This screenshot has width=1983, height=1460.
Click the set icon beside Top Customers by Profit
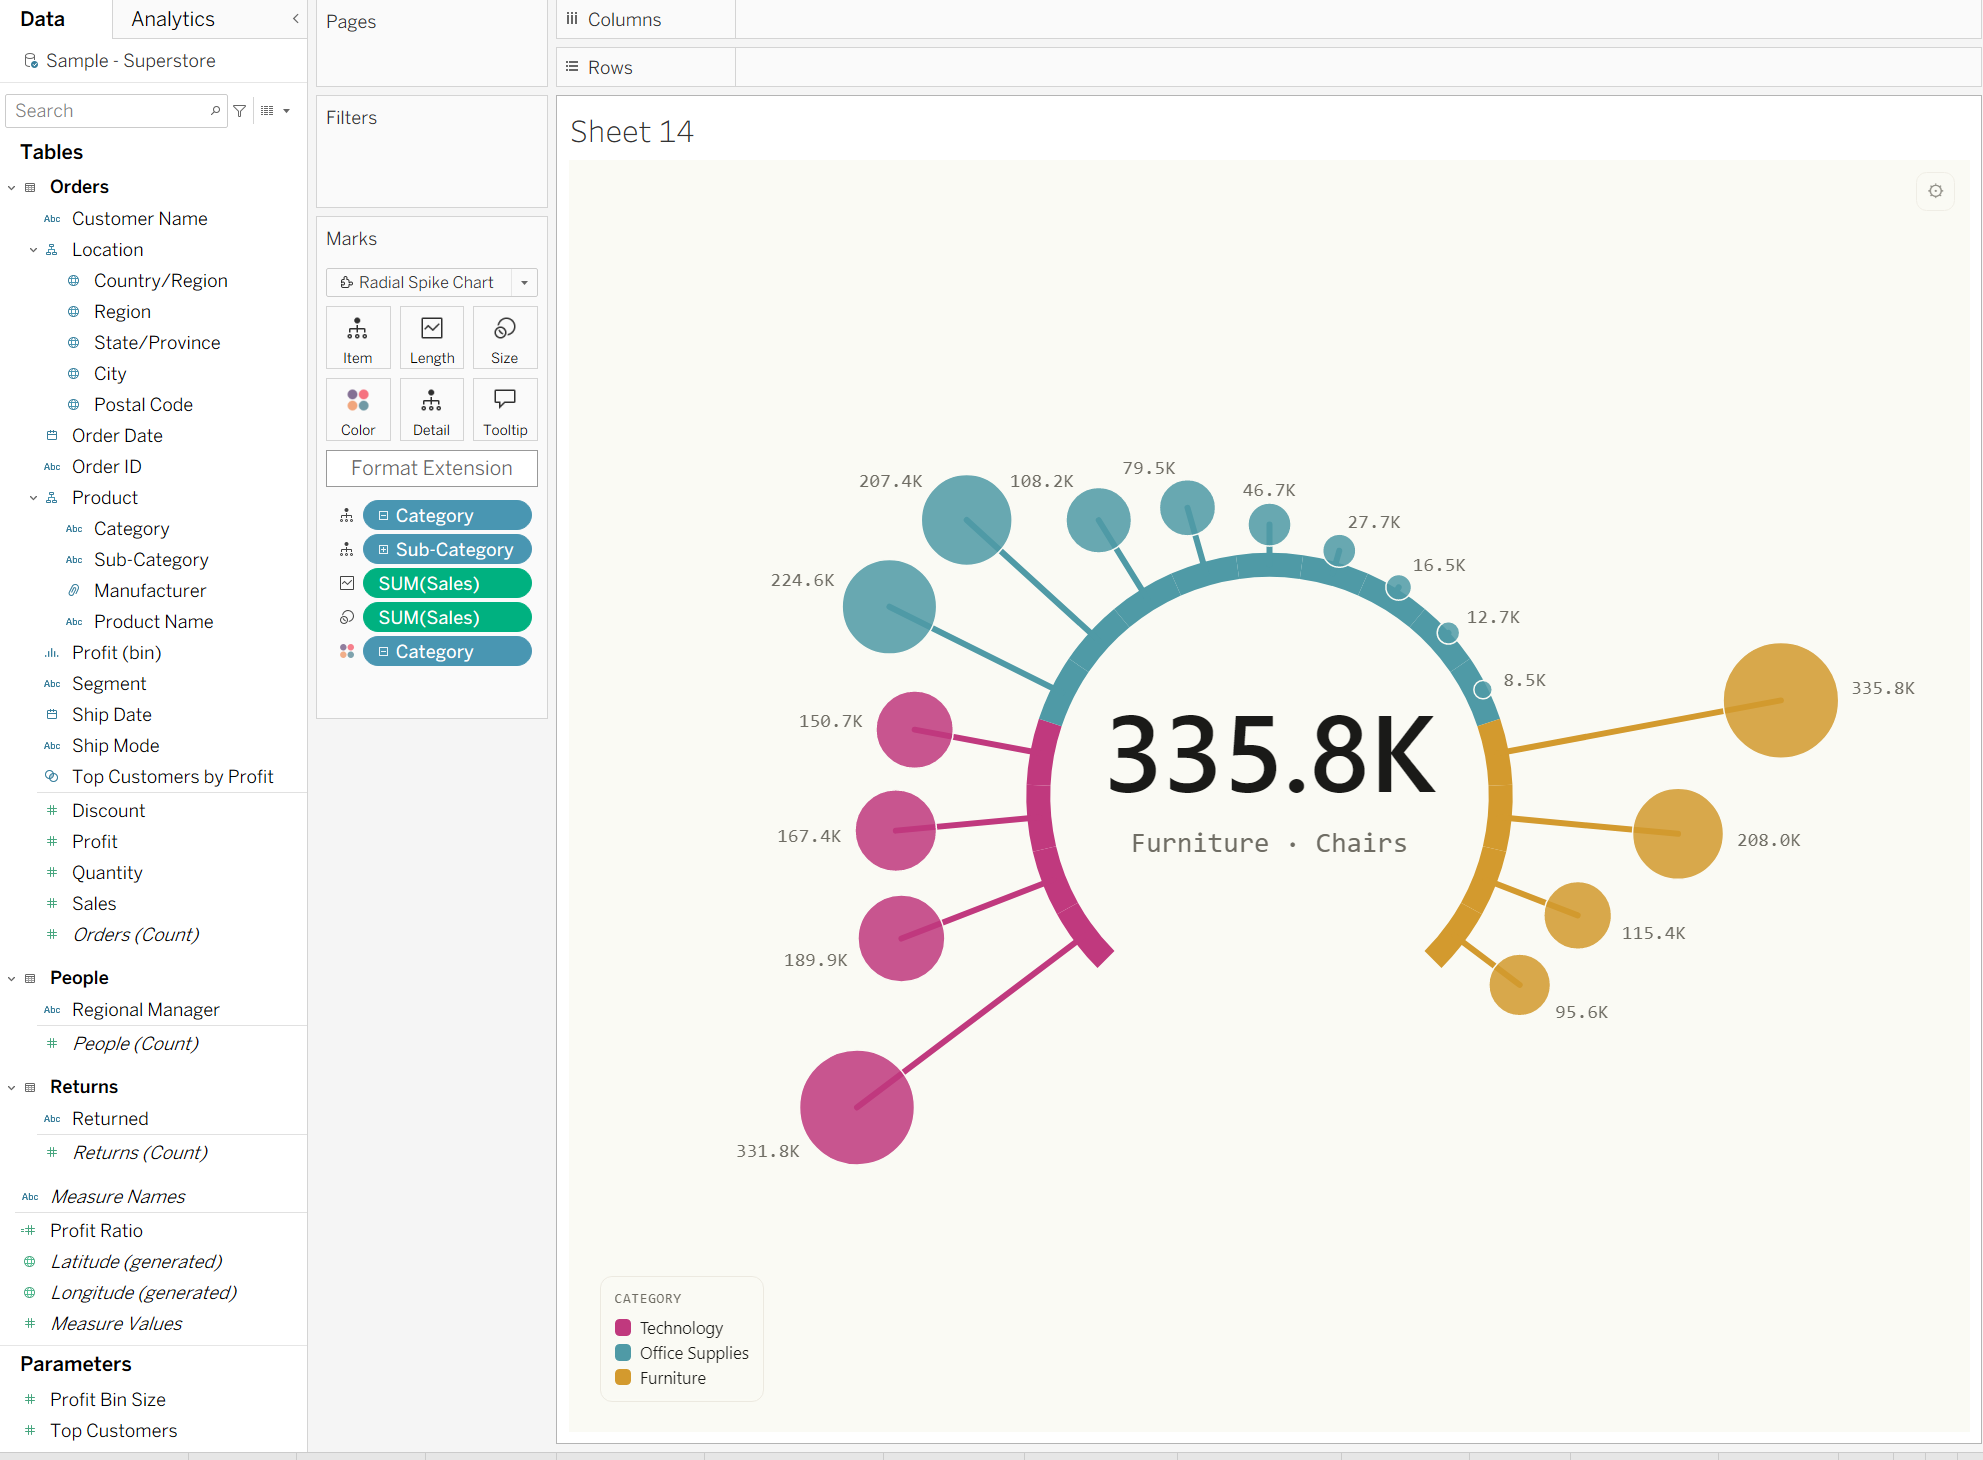click(x=52, y=777)
